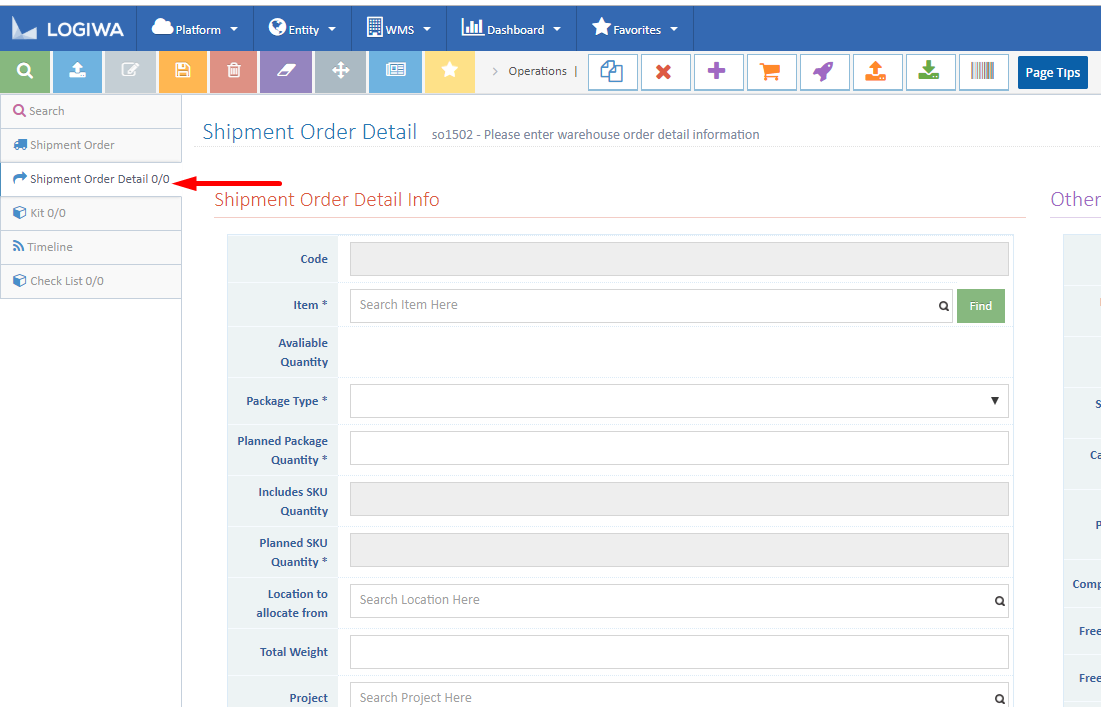The width and height of the screenshot is (1101, 707).
Task: Open the Dashboard menu
Action: pos(511,28)
